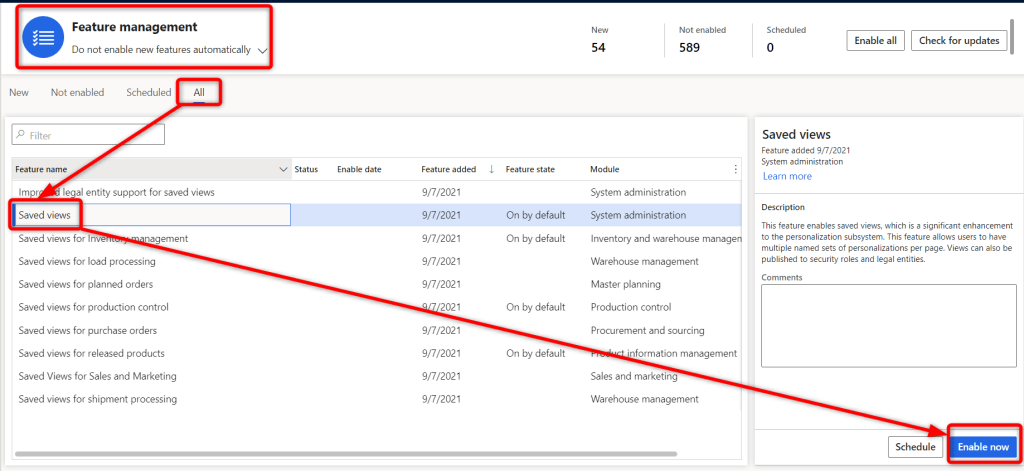The width and height of the screenshot is (1024, 471).
Task: Open the Learn more link
Action: (x=787, y=176)
